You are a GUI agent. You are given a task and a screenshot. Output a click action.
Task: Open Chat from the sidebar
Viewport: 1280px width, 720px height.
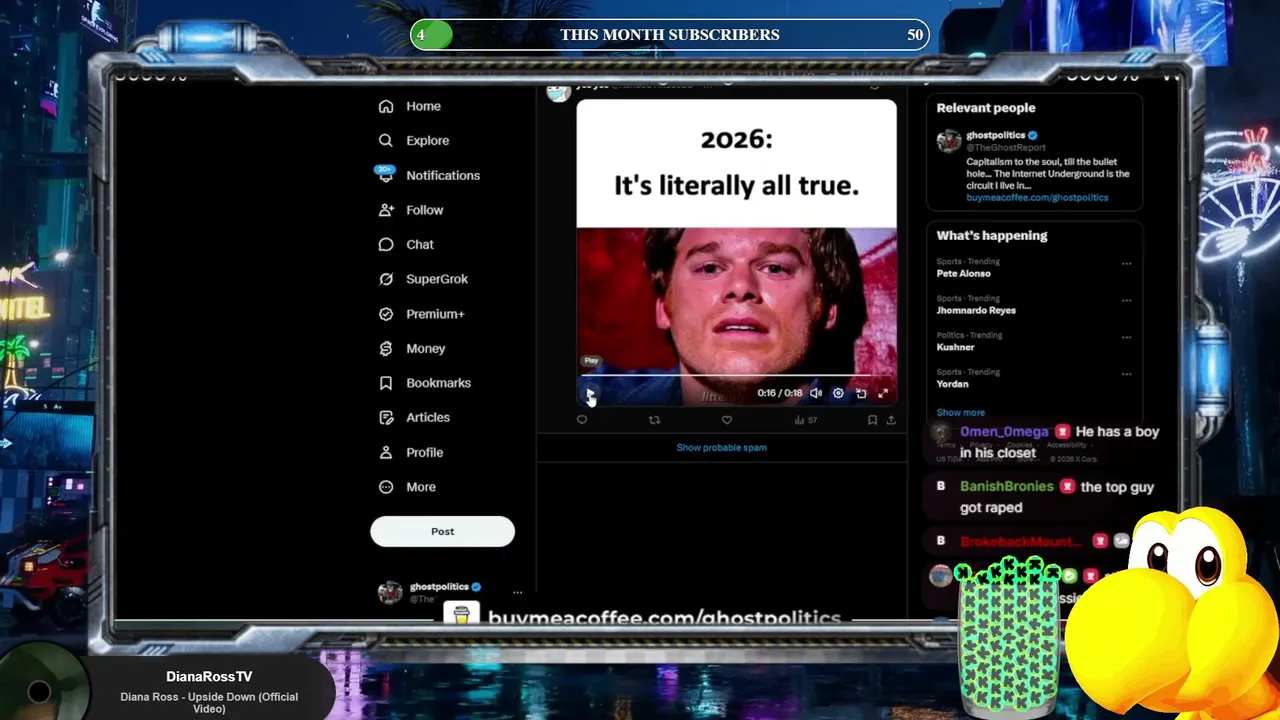tap(406, 245)
